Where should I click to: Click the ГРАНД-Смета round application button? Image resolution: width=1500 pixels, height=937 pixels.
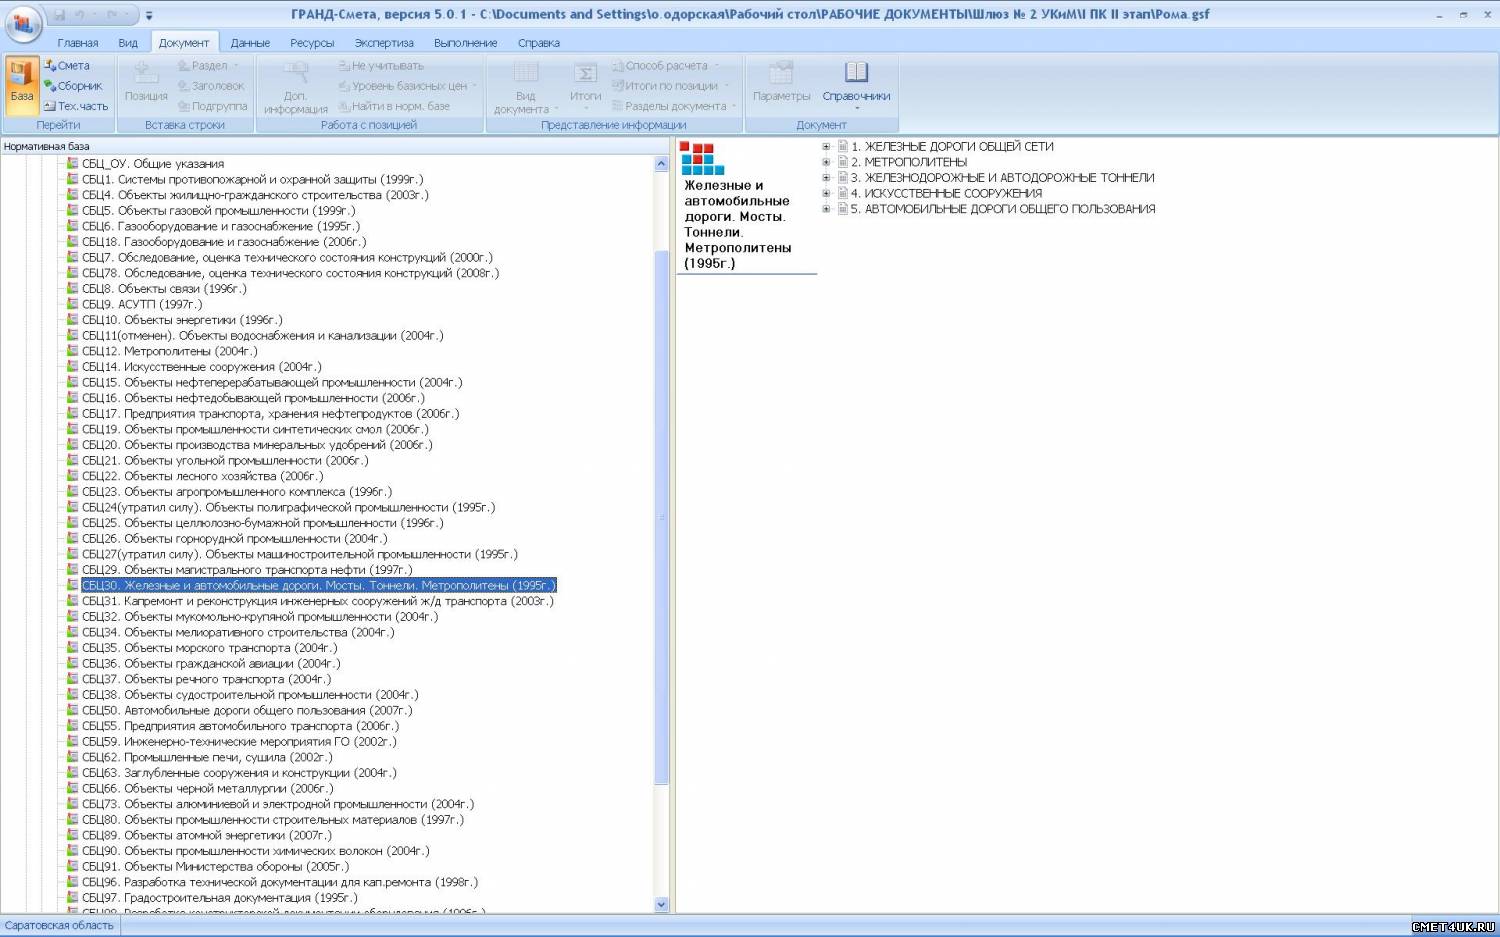pyautogui.click(x=23, y=22)
